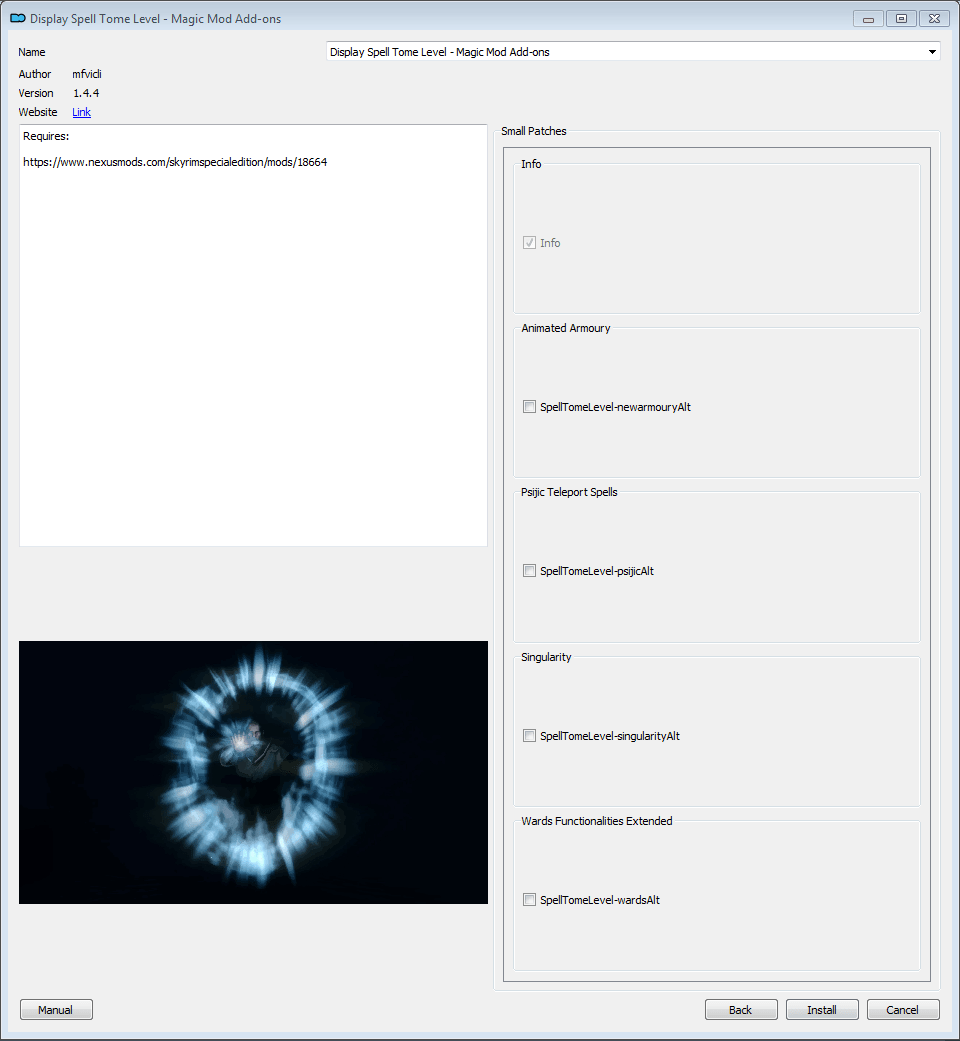Click the portal preview image
This screenshot has height=1041, width=960.
point(253,772)
